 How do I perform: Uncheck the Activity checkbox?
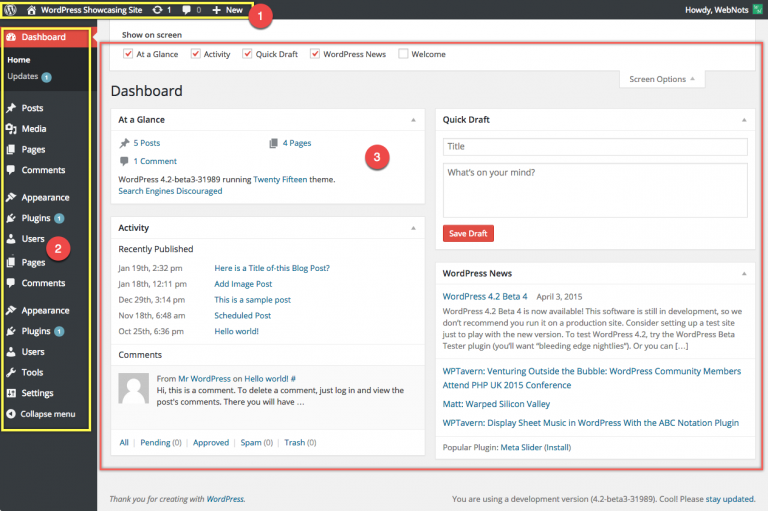coord(195,54)
